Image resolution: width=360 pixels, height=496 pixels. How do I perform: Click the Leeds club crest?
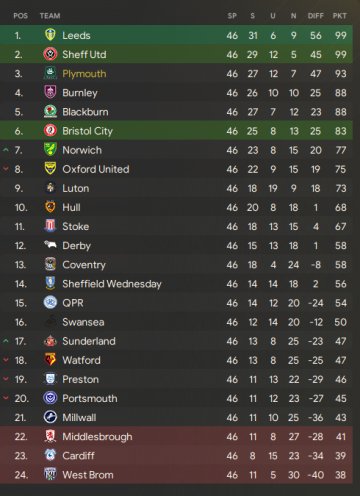(50, 35)
